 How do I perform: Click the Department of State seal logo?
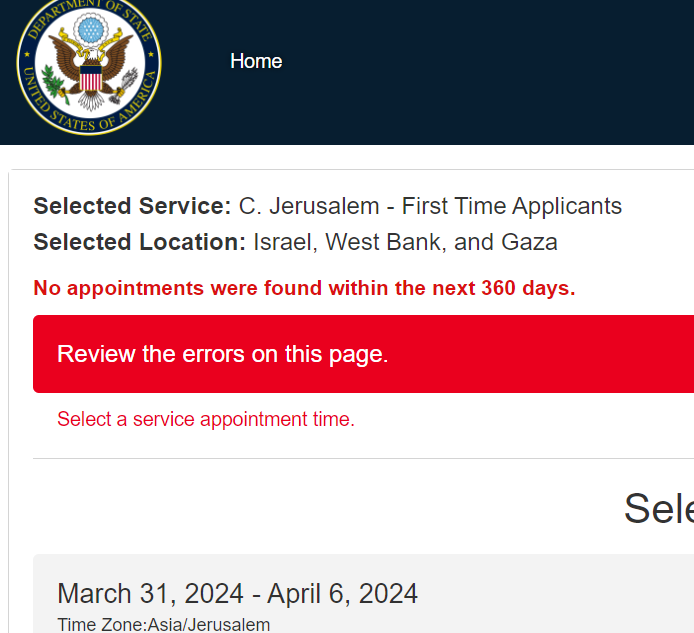89,66
